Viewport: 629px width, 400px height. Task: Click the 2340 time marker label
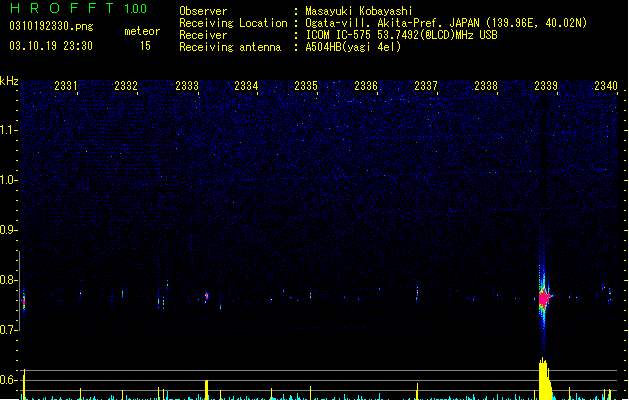tap(606, 86)
